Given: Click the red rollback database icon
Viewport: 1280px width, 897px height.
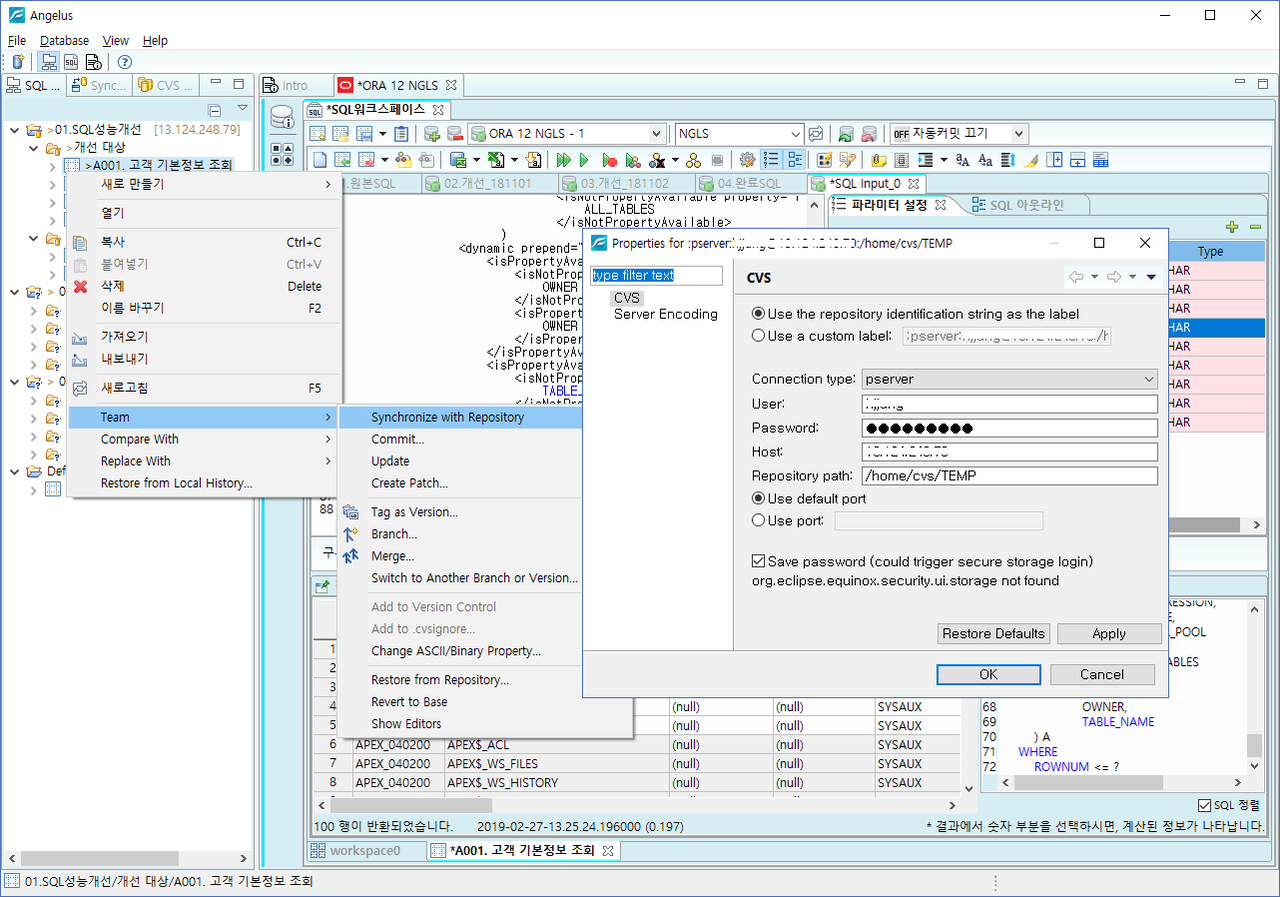Looking at the screenshot, I should pos(868,134).
